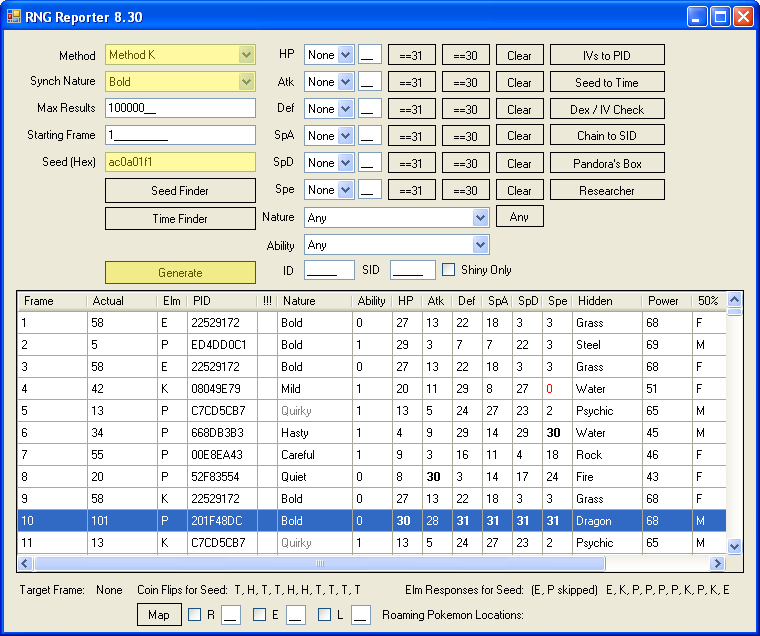
Task: Clear the Spe IV filter
Action: [519, 190]
